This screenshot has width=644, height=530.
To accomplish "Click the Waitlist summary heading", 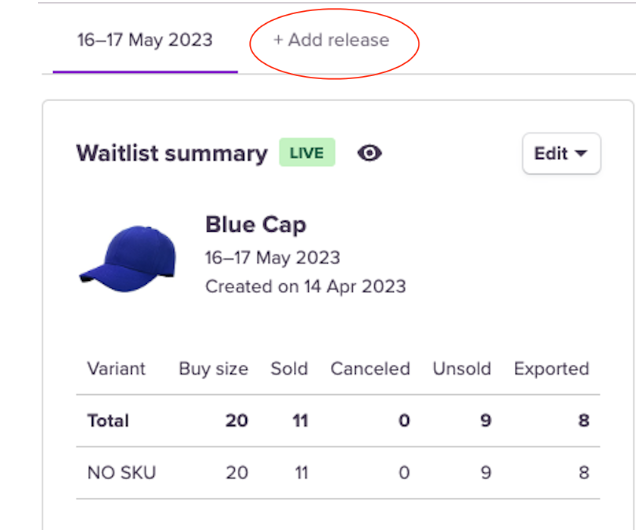I will point(172,154).
